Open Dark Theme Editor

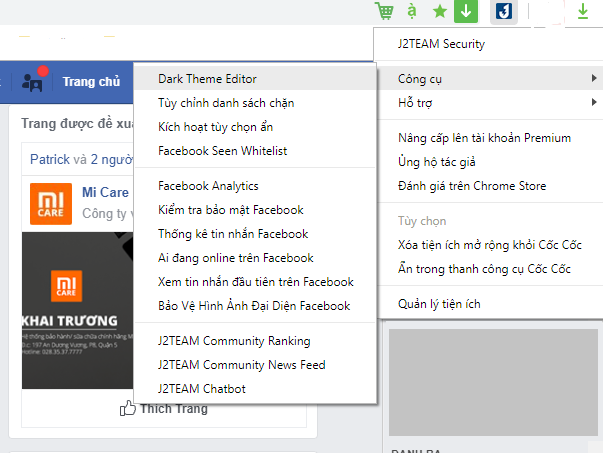tap(255, 79)
